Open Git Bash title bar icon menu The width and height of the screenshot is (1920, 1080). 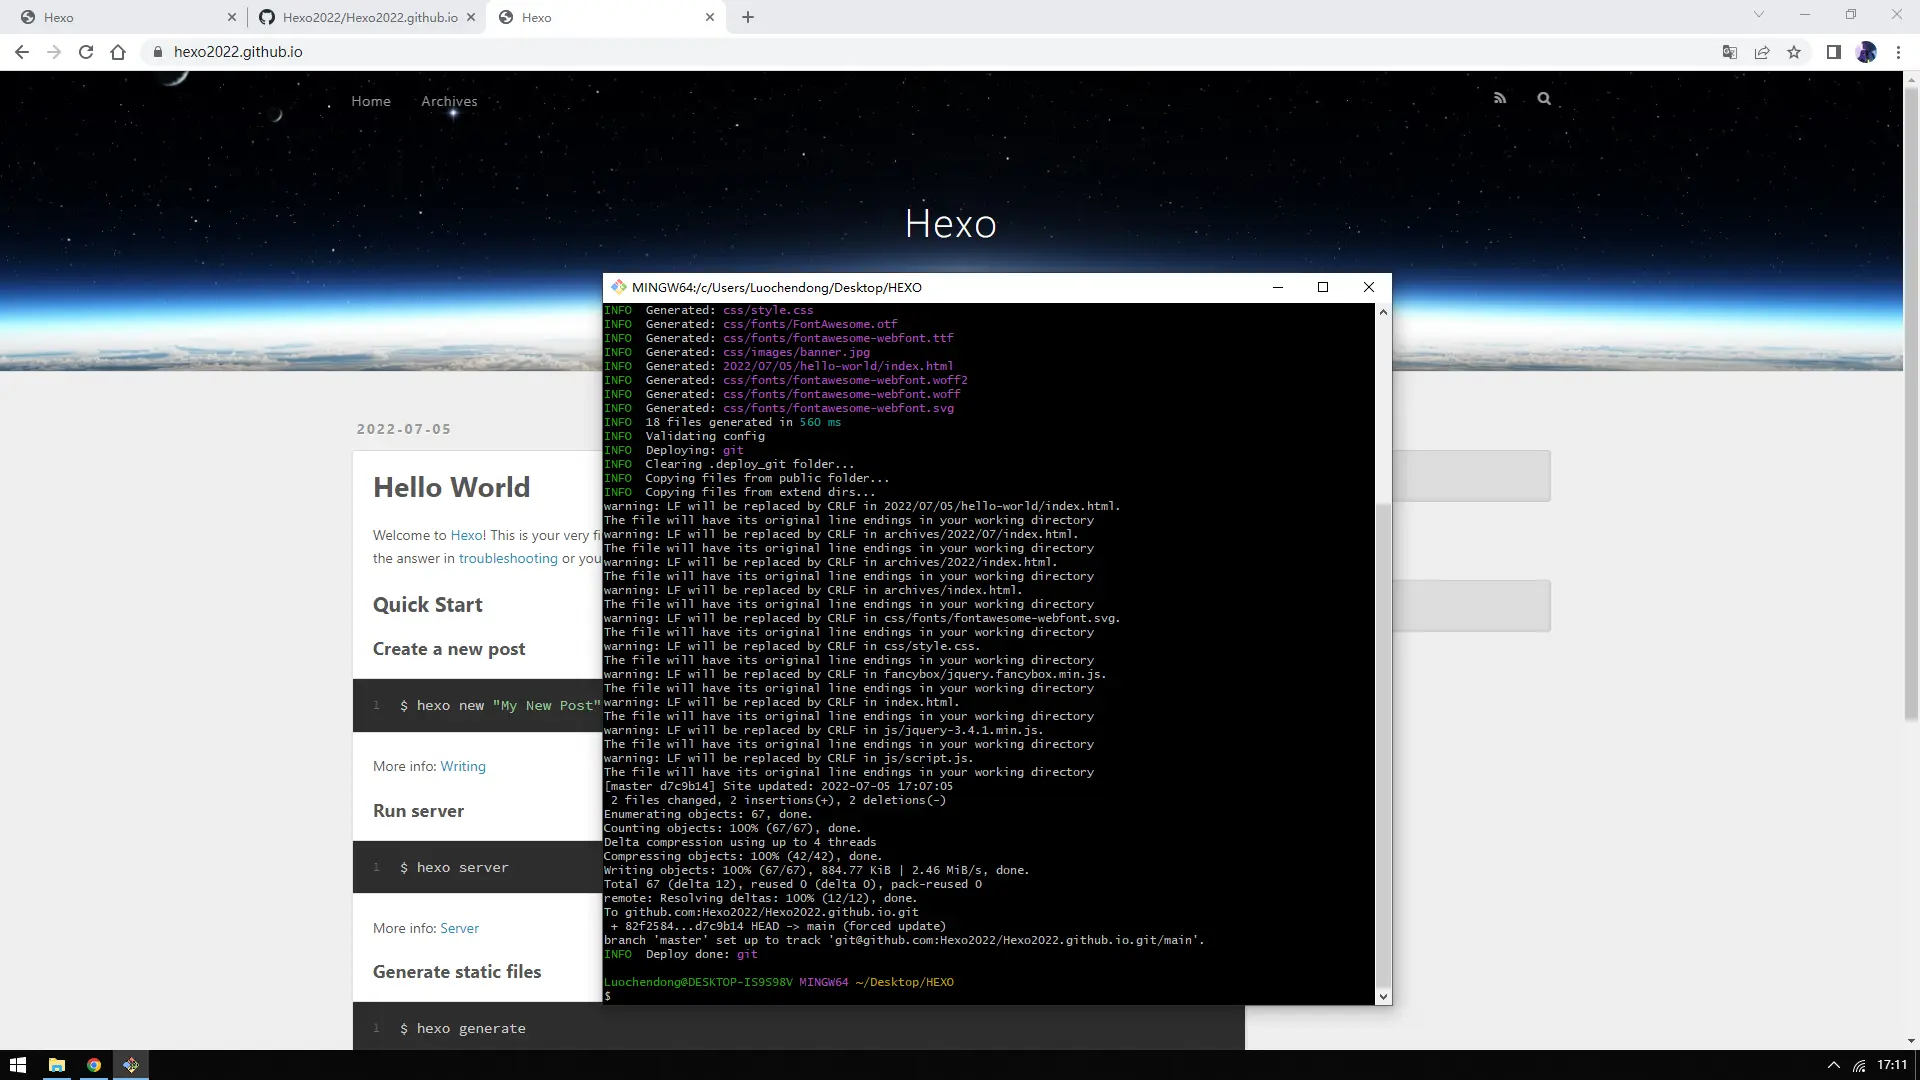pos(619,287)
